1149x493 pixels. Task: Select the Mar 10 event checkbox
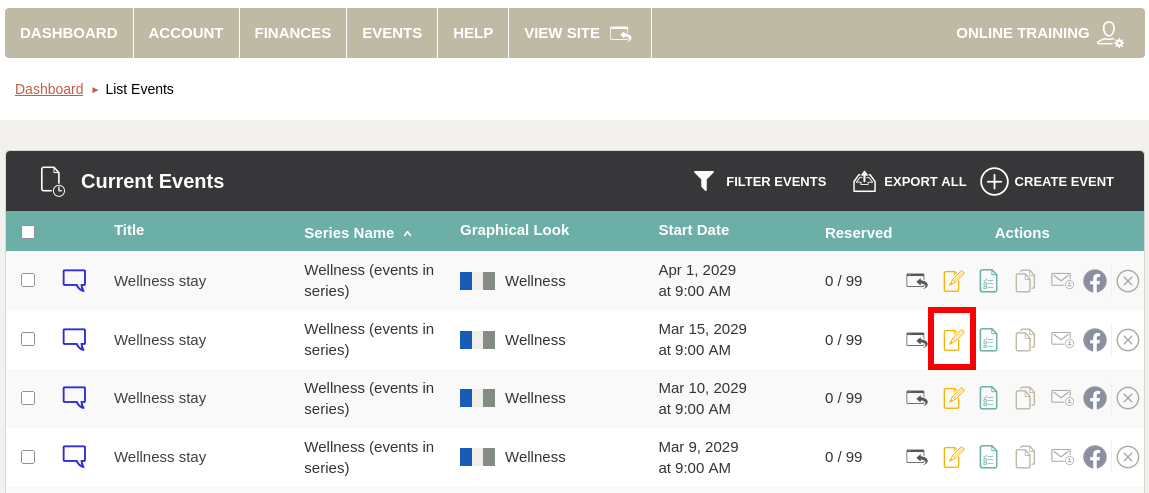click(28, 397)
